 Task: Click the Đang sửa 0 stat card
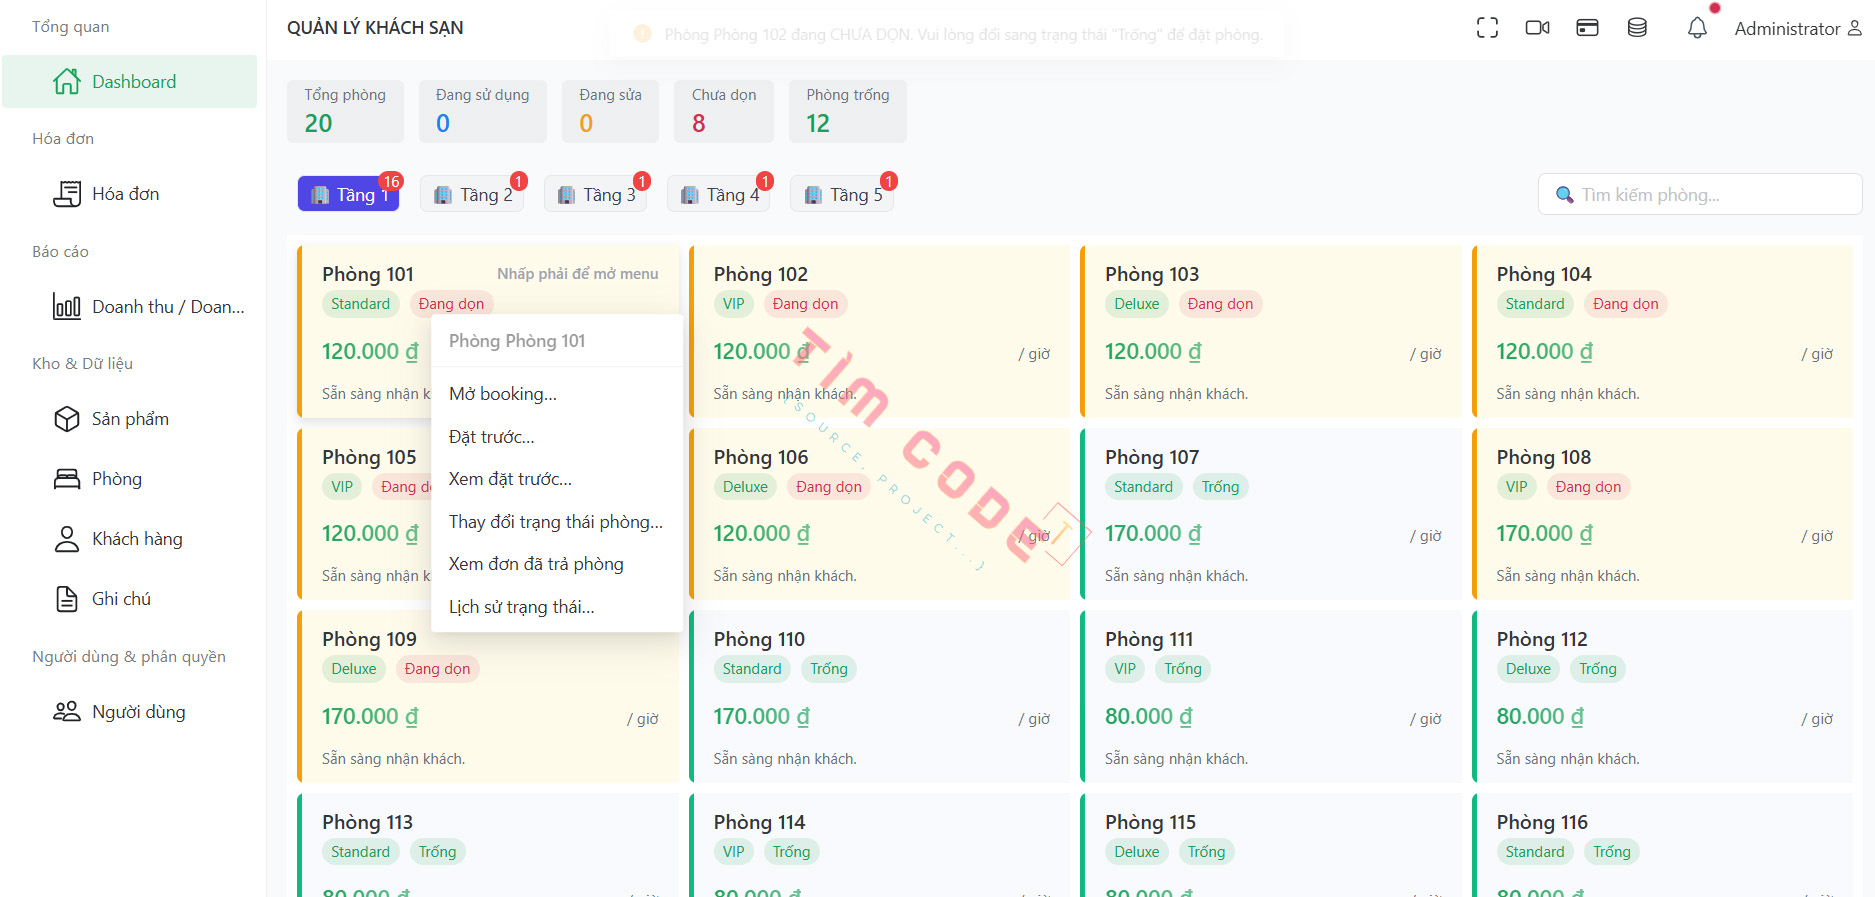[x=611, y=111]
